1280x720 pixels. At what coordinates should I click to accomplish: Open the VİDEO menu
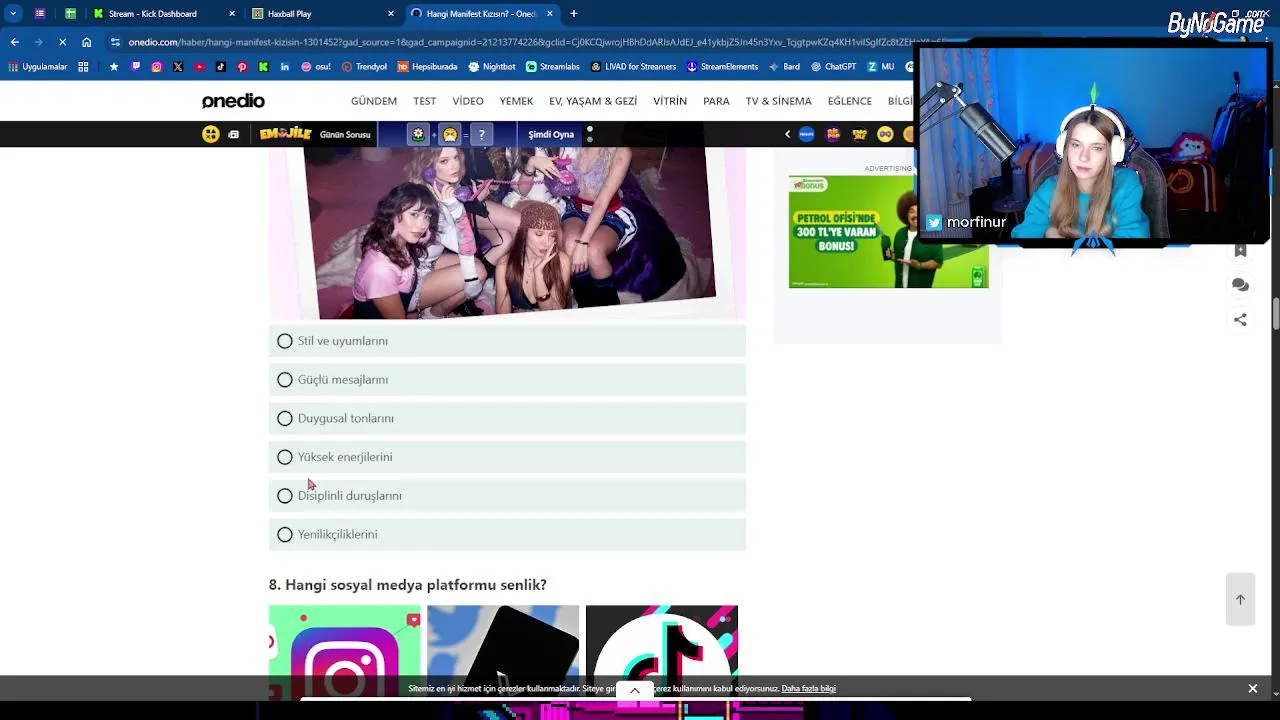click(x=468, y=101)
